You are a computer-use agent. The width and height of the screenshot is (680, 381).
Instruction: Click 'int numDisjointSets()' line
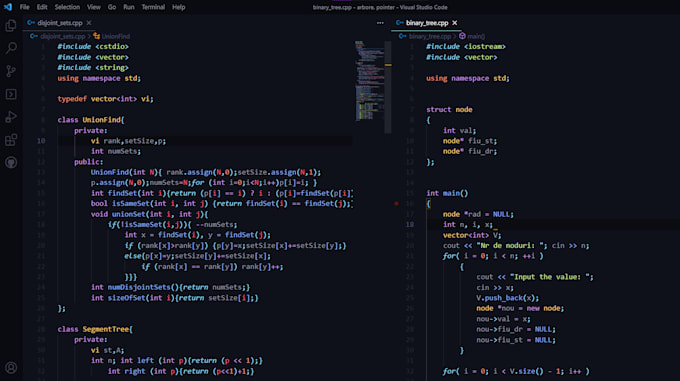[170, 287]
